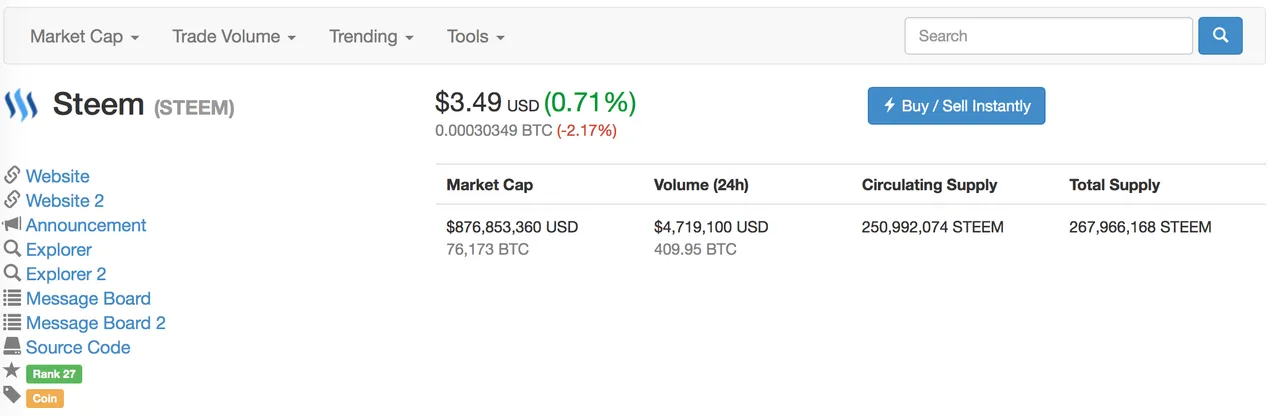The width and height of the screenshot is (1280, 416).
Task: Open the Tools menu
Action: [475, 36]
